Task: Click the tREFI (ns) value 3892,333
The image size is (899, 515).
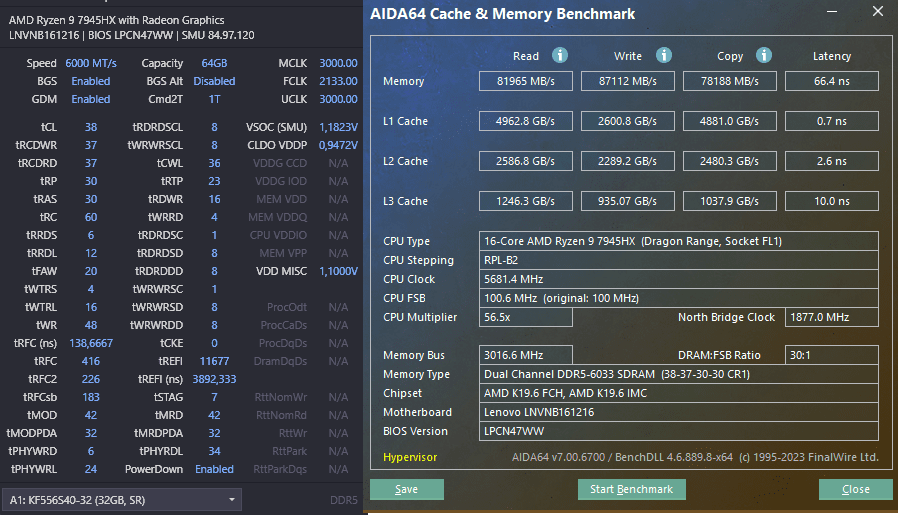Action: pyautogui.click(x=214, y=379)
